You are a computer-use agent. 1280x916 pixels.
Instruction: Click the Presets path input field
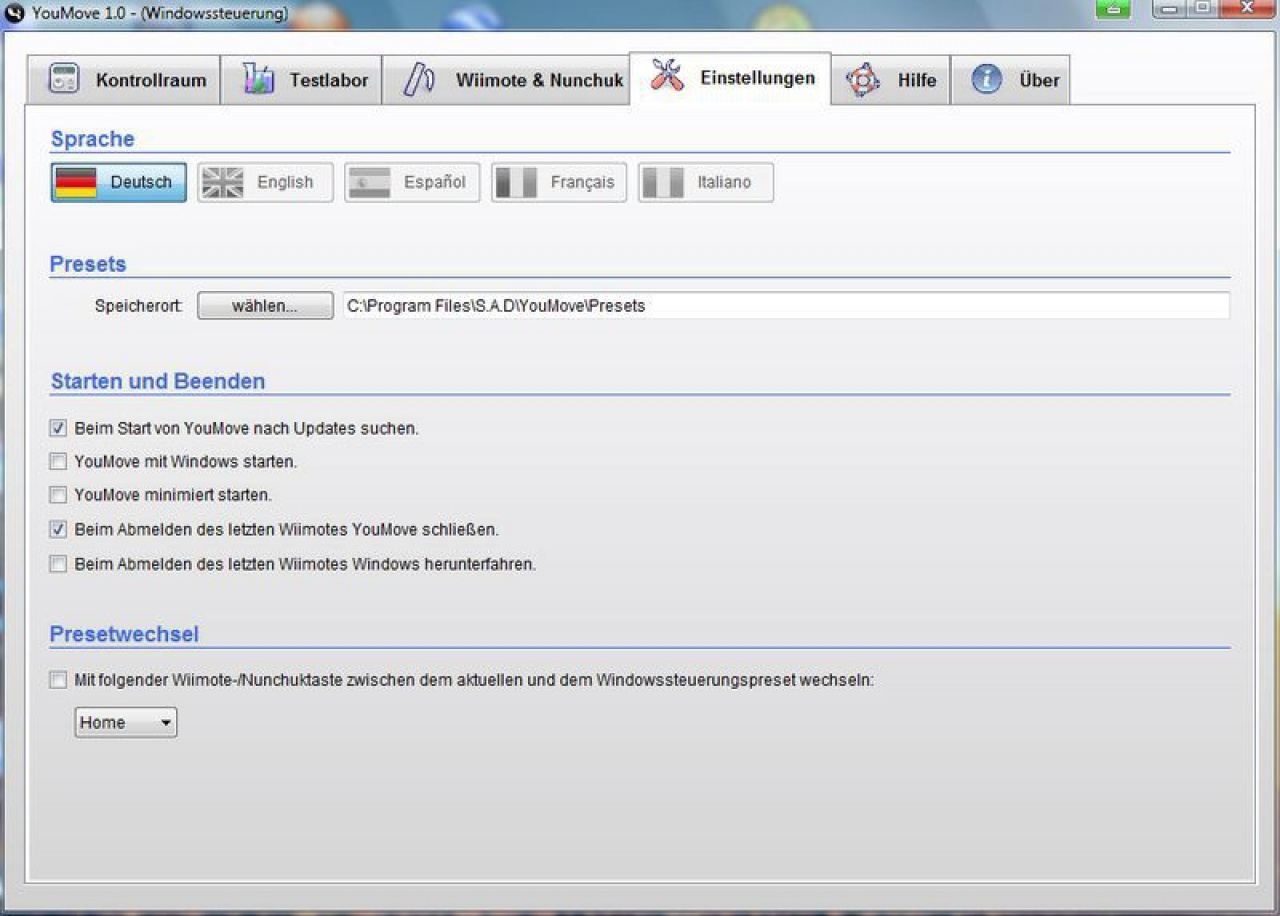point(785,306)
